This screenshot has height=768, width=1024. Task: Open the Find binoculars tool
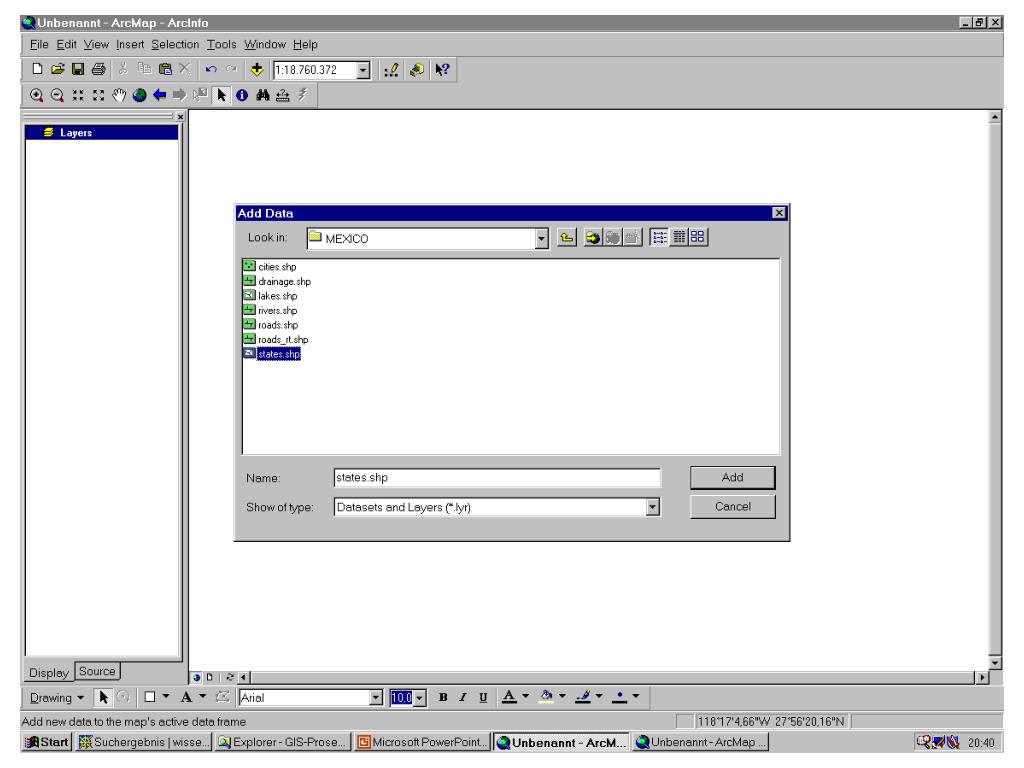point(263,95)
